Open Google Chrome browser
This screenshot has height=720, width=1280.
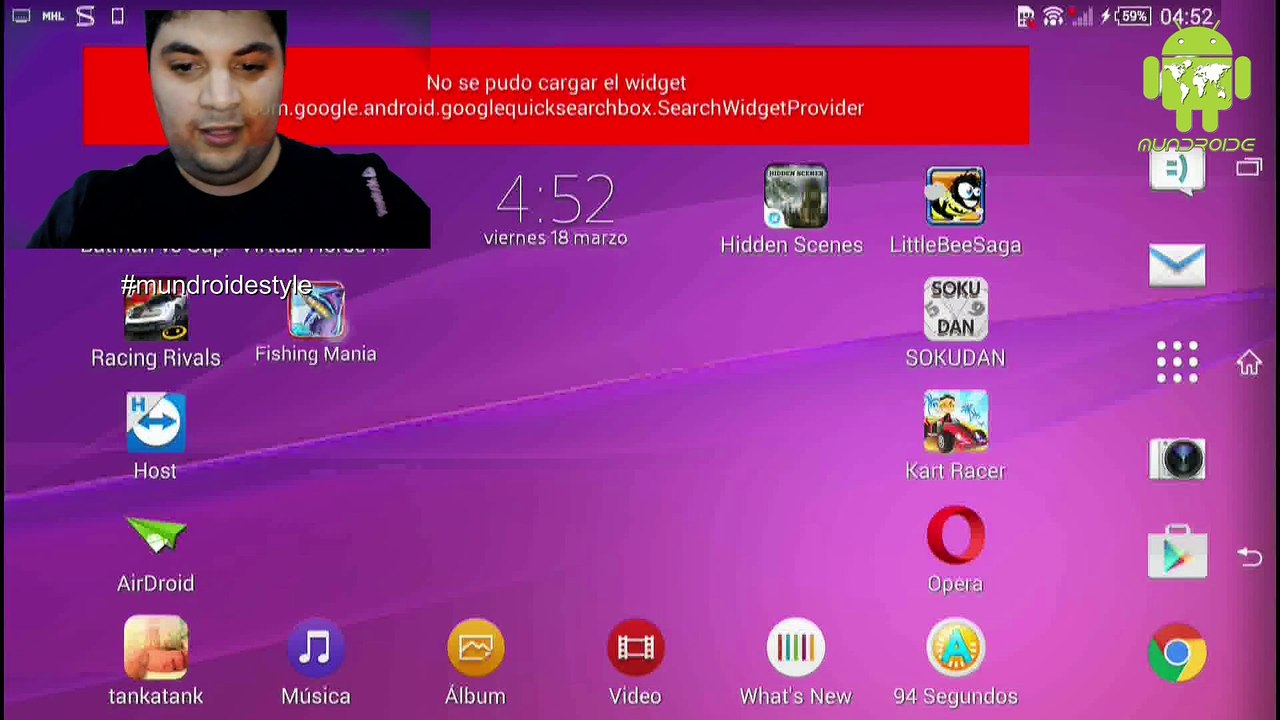tap(1177, 652)
